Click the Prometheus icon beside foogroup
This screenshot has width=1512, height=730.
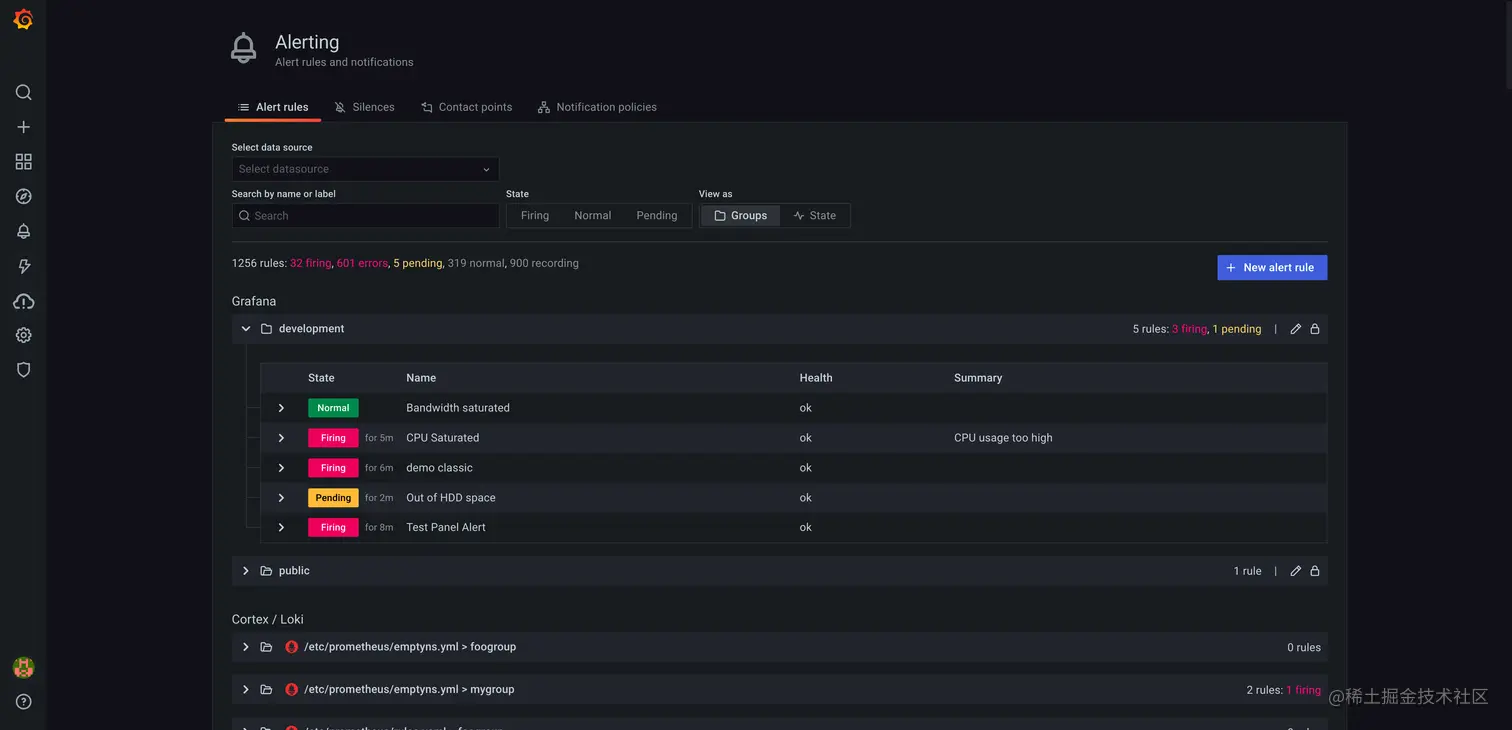[292, 647]
